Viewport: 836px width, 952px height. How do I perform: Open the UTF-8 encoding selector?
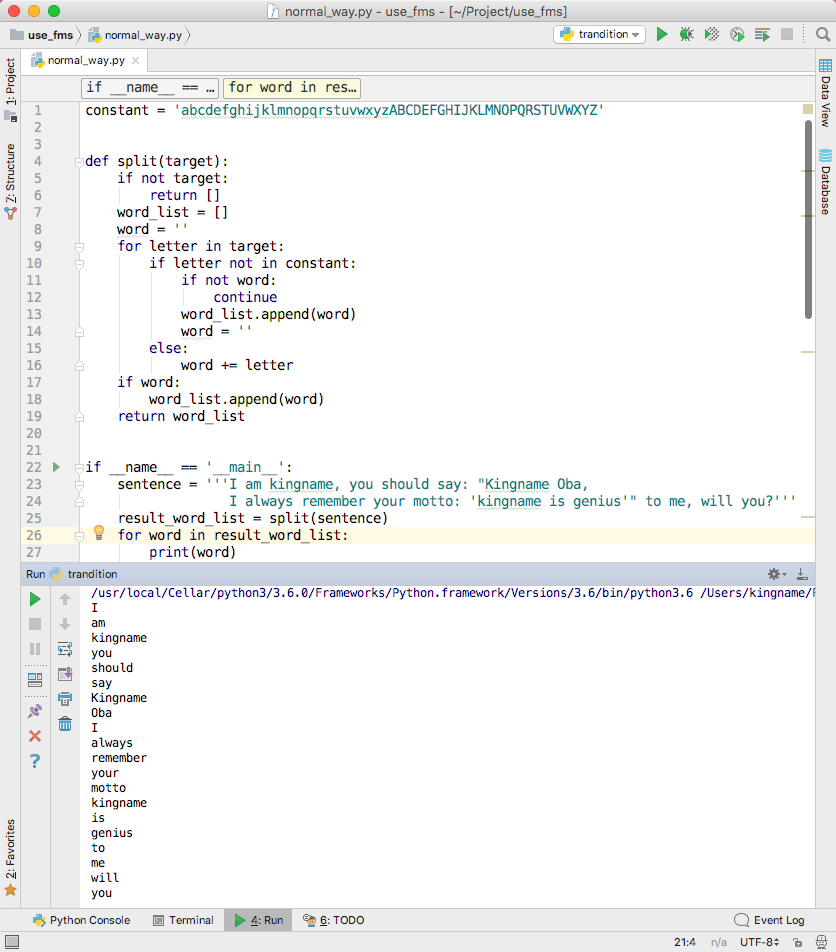759,942
